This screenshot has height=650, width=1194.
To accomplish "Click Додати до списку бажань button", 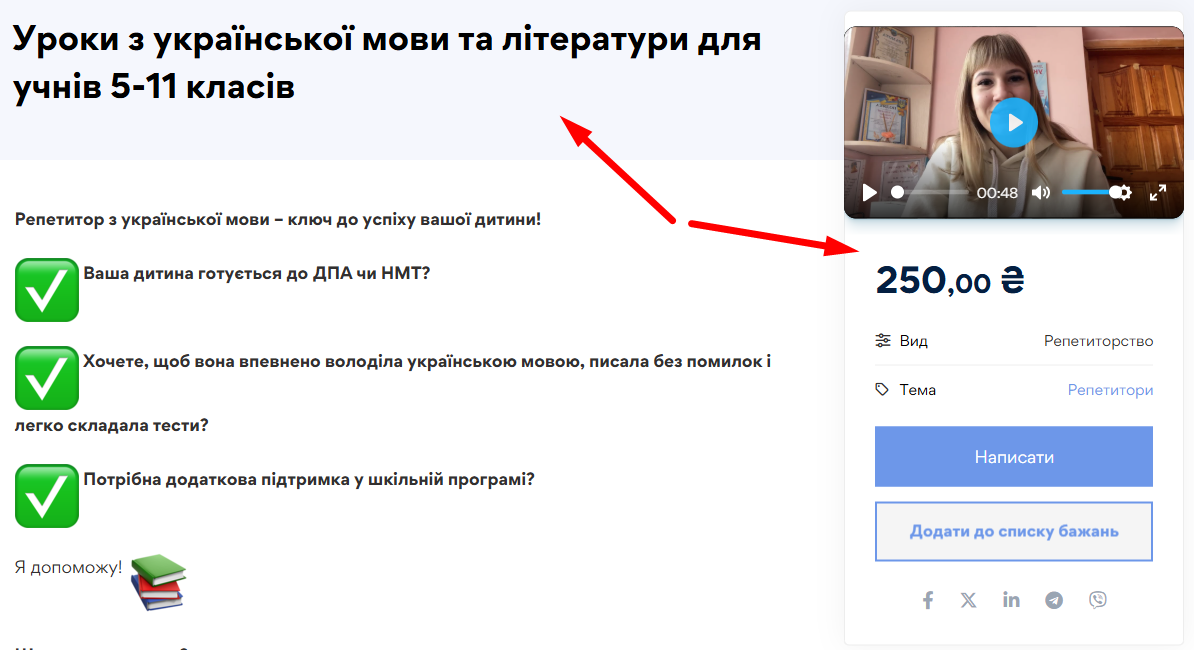I will [x=1013, y=531].
